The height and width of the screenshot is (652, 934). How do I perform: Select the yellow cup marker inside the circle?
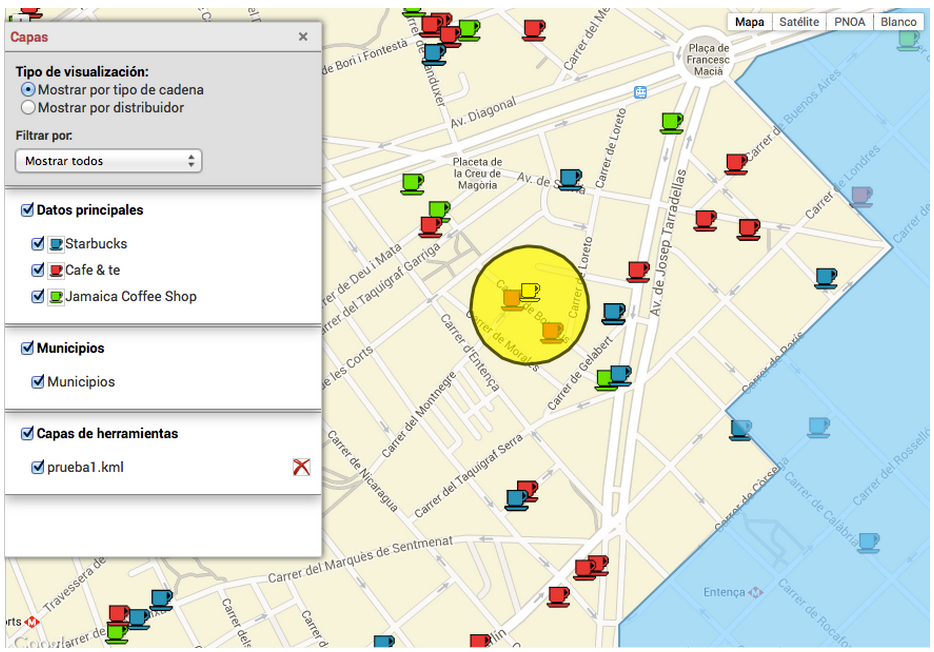pyautogui.click(x=530, y=291)
